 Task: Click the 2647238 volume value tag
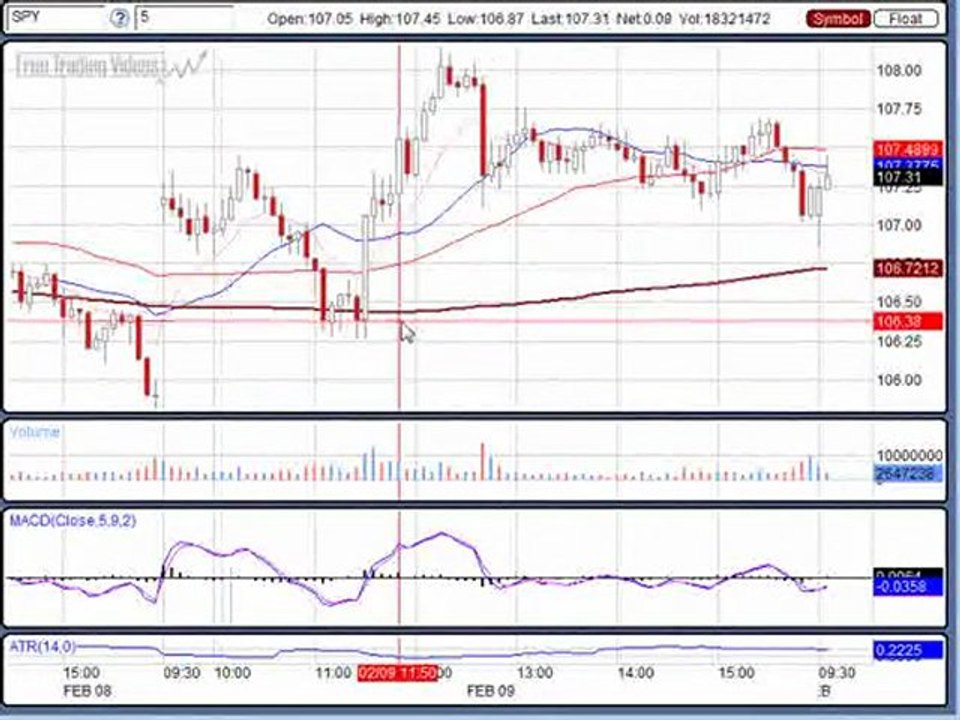tap(907, 473)
